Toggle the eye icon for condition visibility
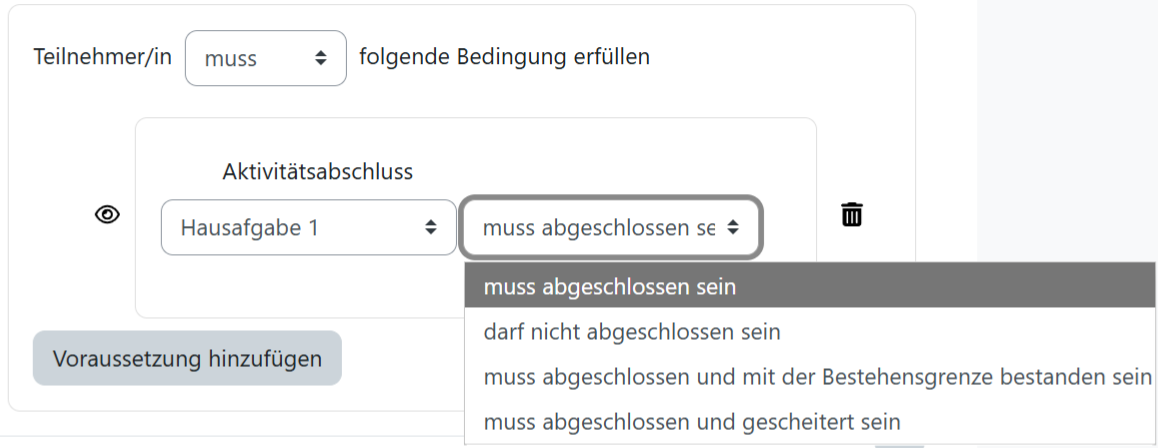The image size is (1158, 448). point(107,214)
